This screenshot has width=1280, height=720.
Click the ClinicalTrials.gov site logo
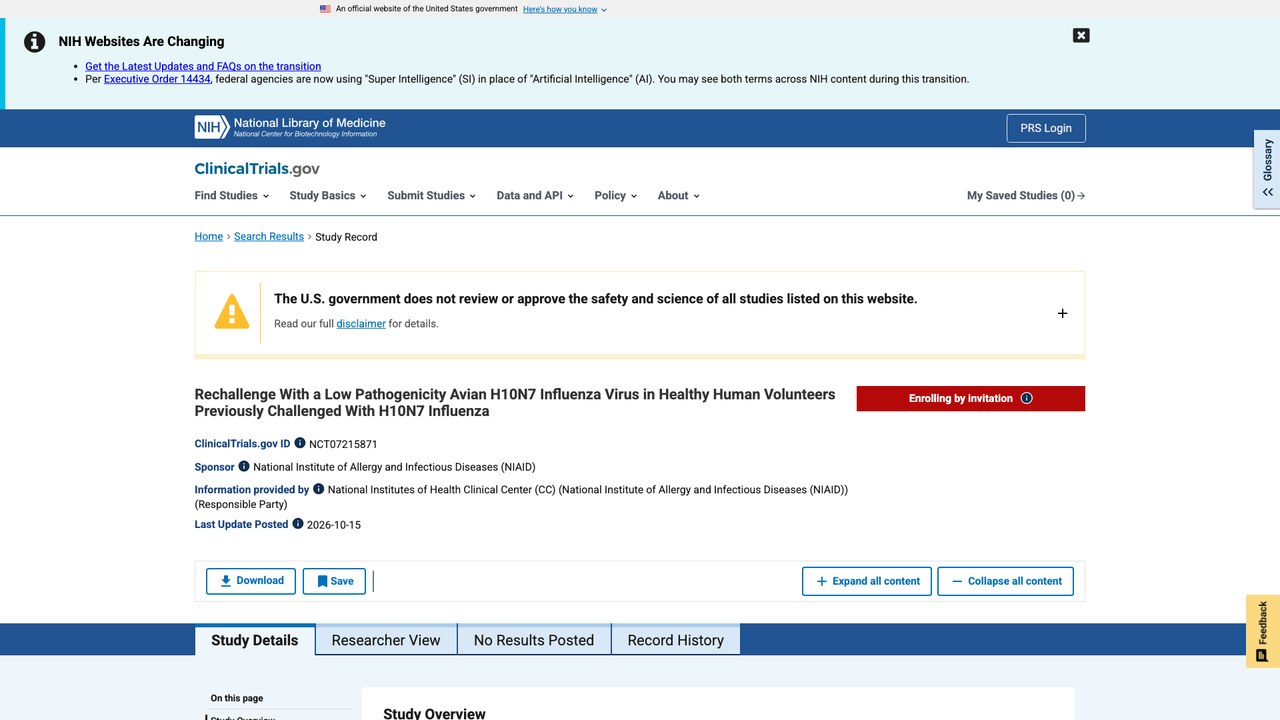(x=257, y=169)
